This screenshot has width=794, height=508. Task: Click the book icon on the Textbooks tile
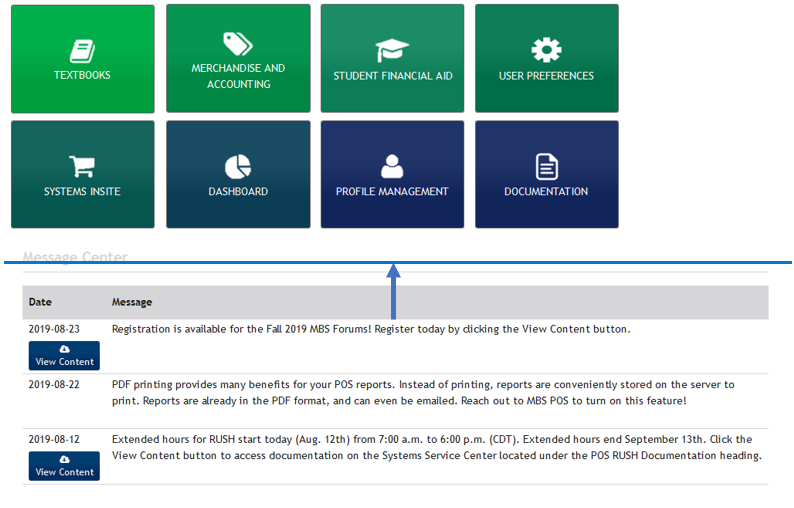coord(82,50)
